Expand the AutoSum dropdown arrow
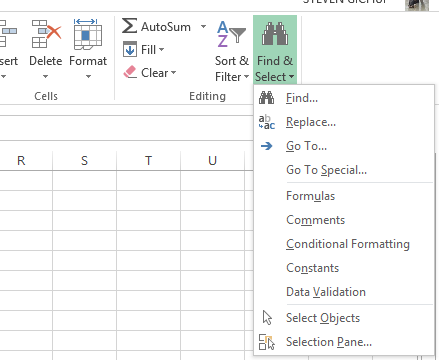Viewport: 439px width, 360px height. coord(203,26)
